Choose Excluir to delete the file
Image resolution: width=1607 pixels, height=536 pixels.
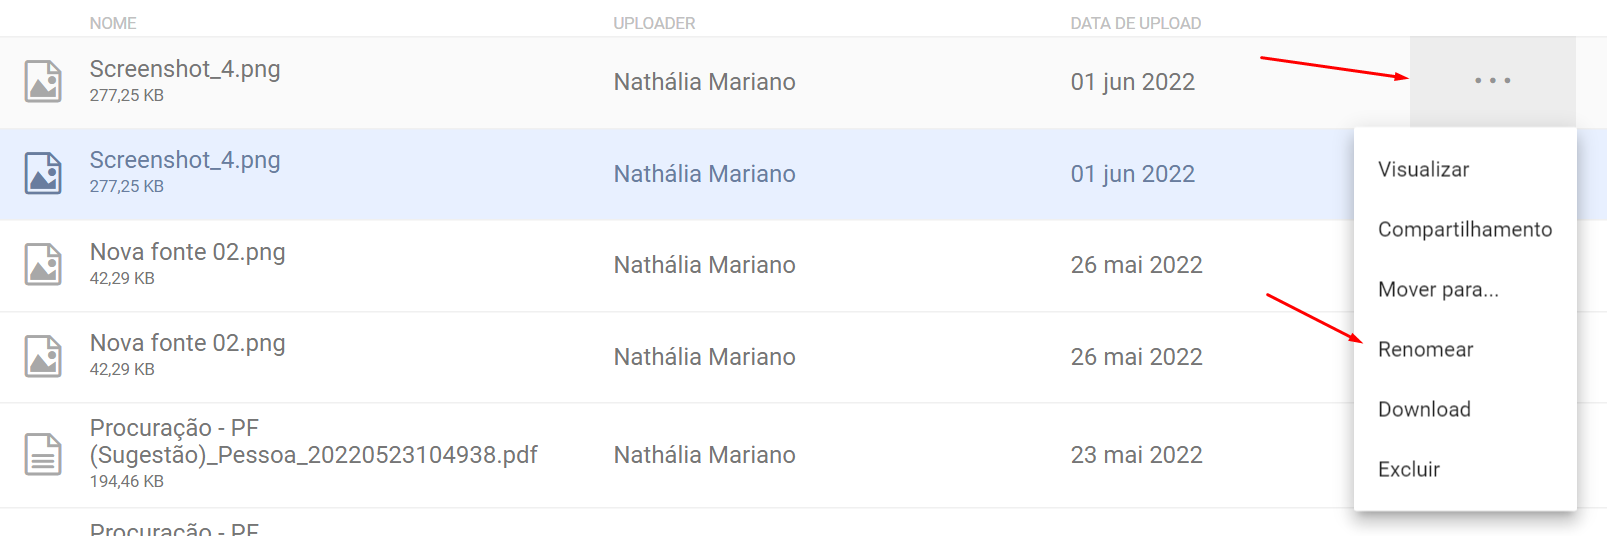(x=1408, y=470)
